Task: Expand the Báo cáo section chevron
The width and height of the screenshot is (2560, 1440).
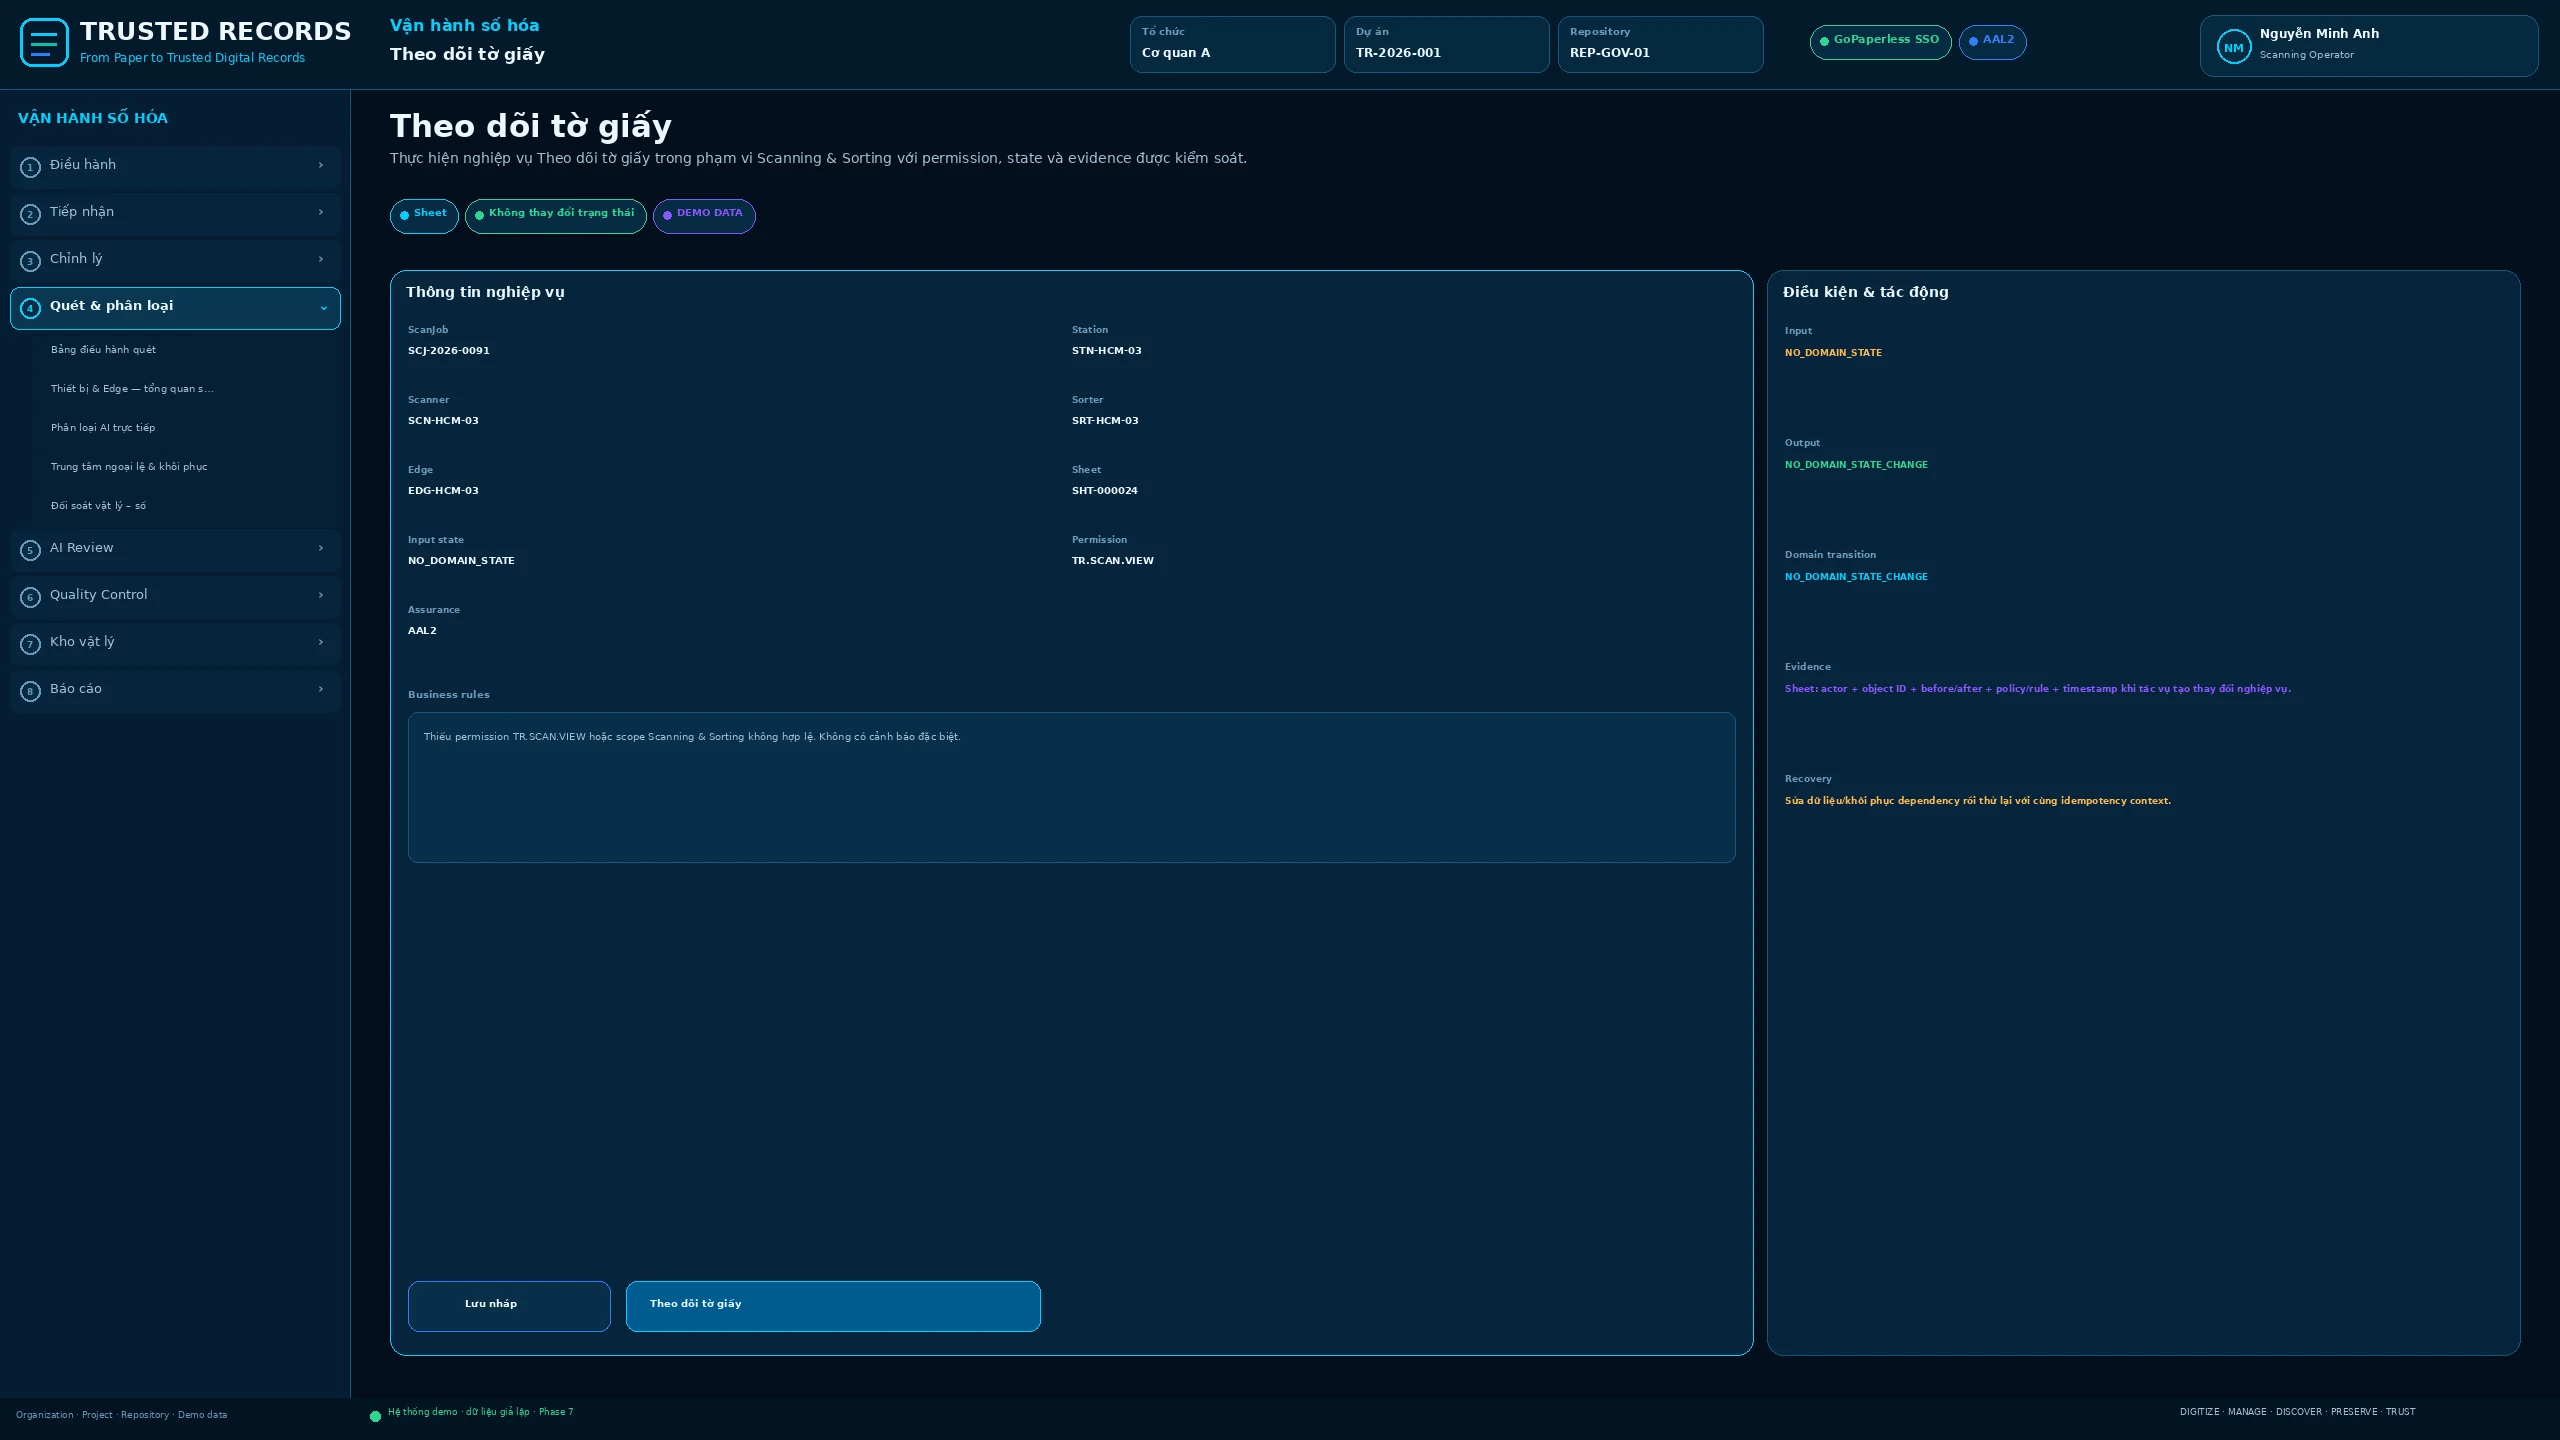Action: click(321, 689)
